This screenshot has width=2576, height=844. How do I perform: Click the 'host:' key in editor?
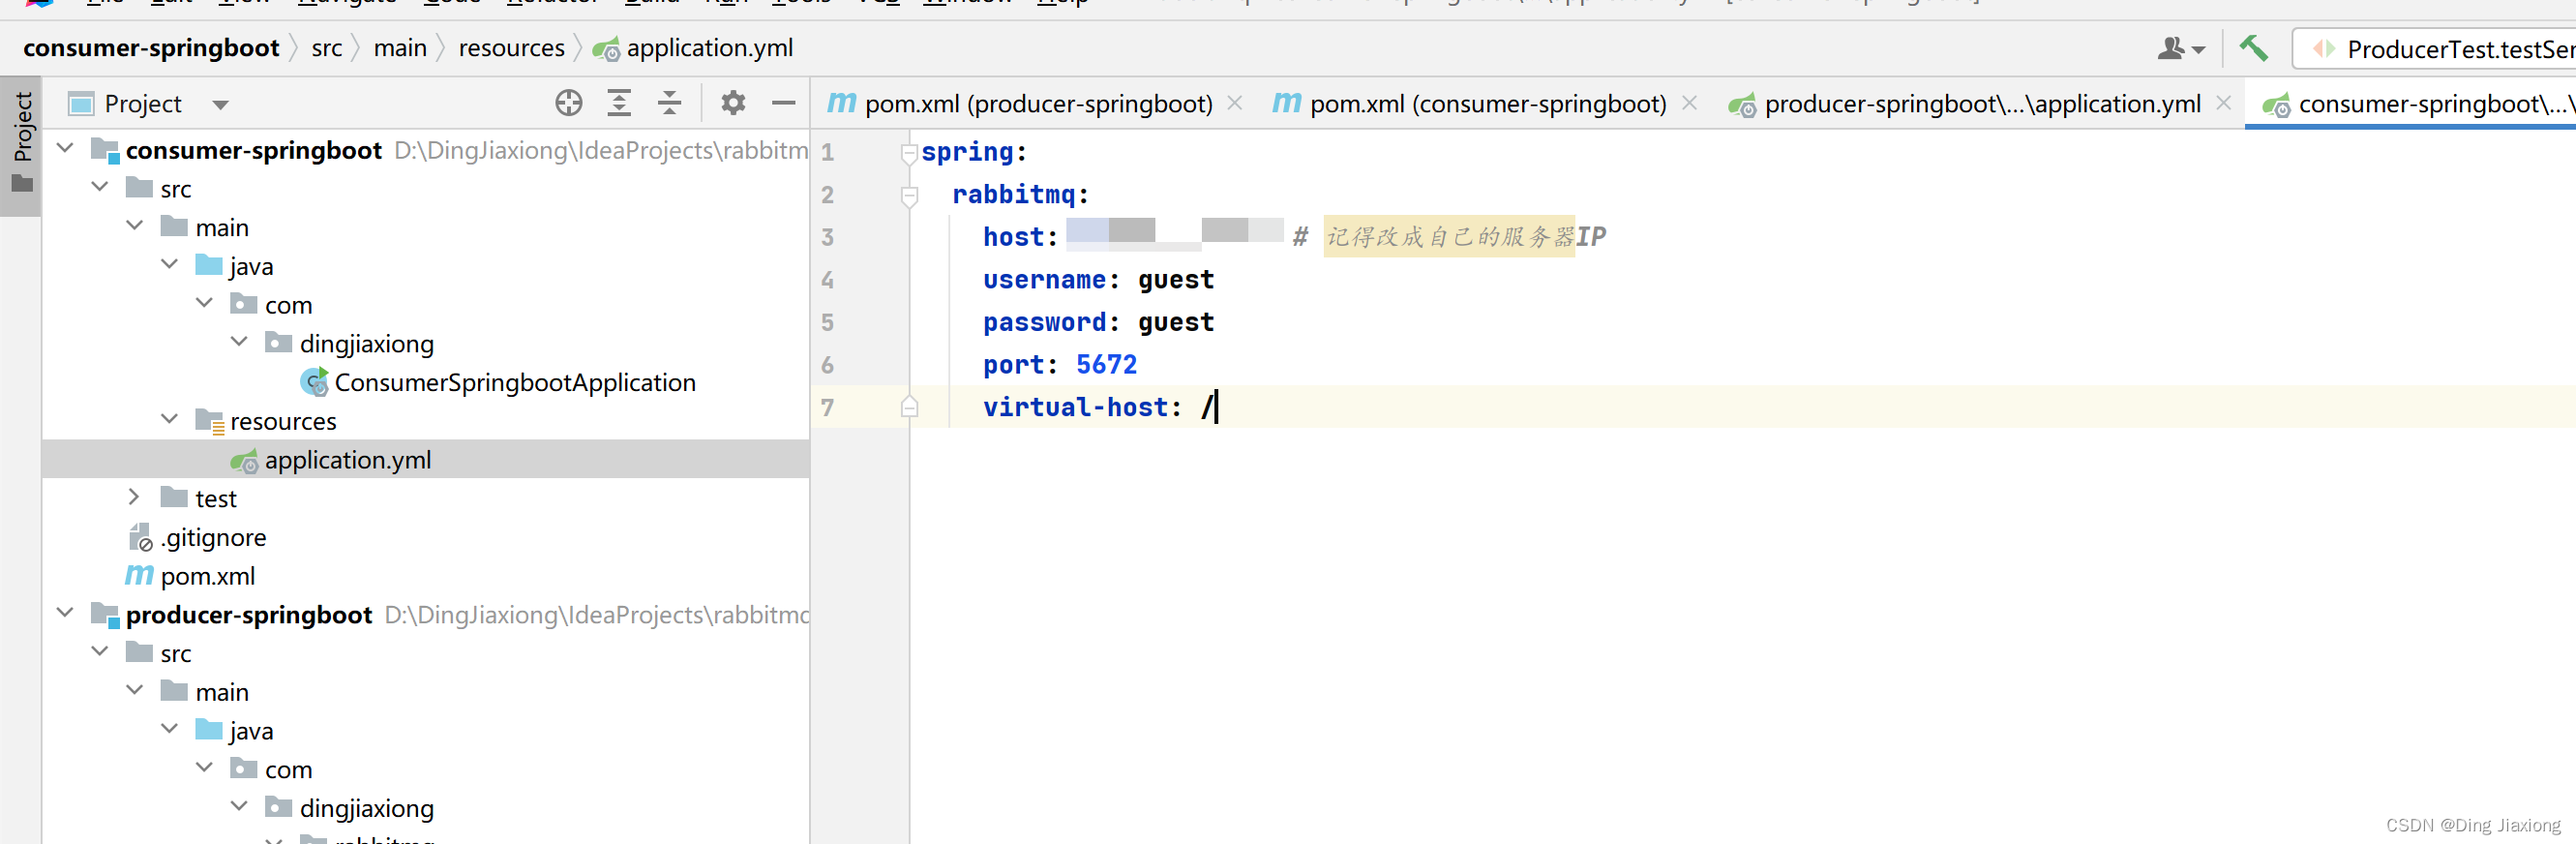pos(1020,237)
